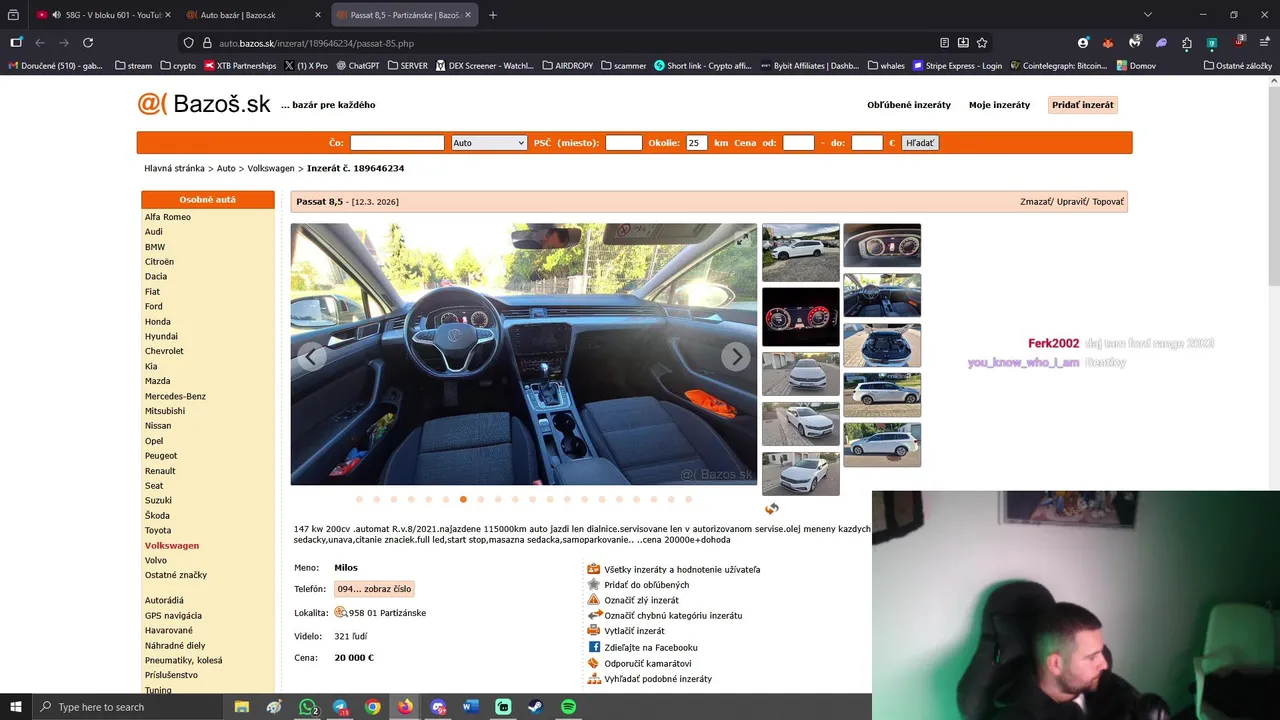The height and width of the screenshot is (720, 1280).
Task: Select Audi in brand sidebar
Action: coord(153,232)
